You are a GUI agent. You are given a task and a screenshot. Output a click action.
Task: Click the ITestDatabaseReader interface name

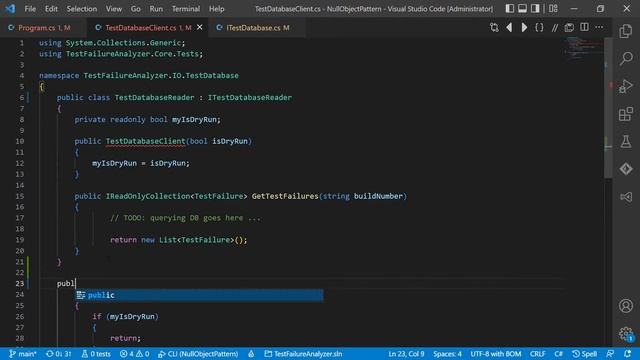click(x=250, y=98)
